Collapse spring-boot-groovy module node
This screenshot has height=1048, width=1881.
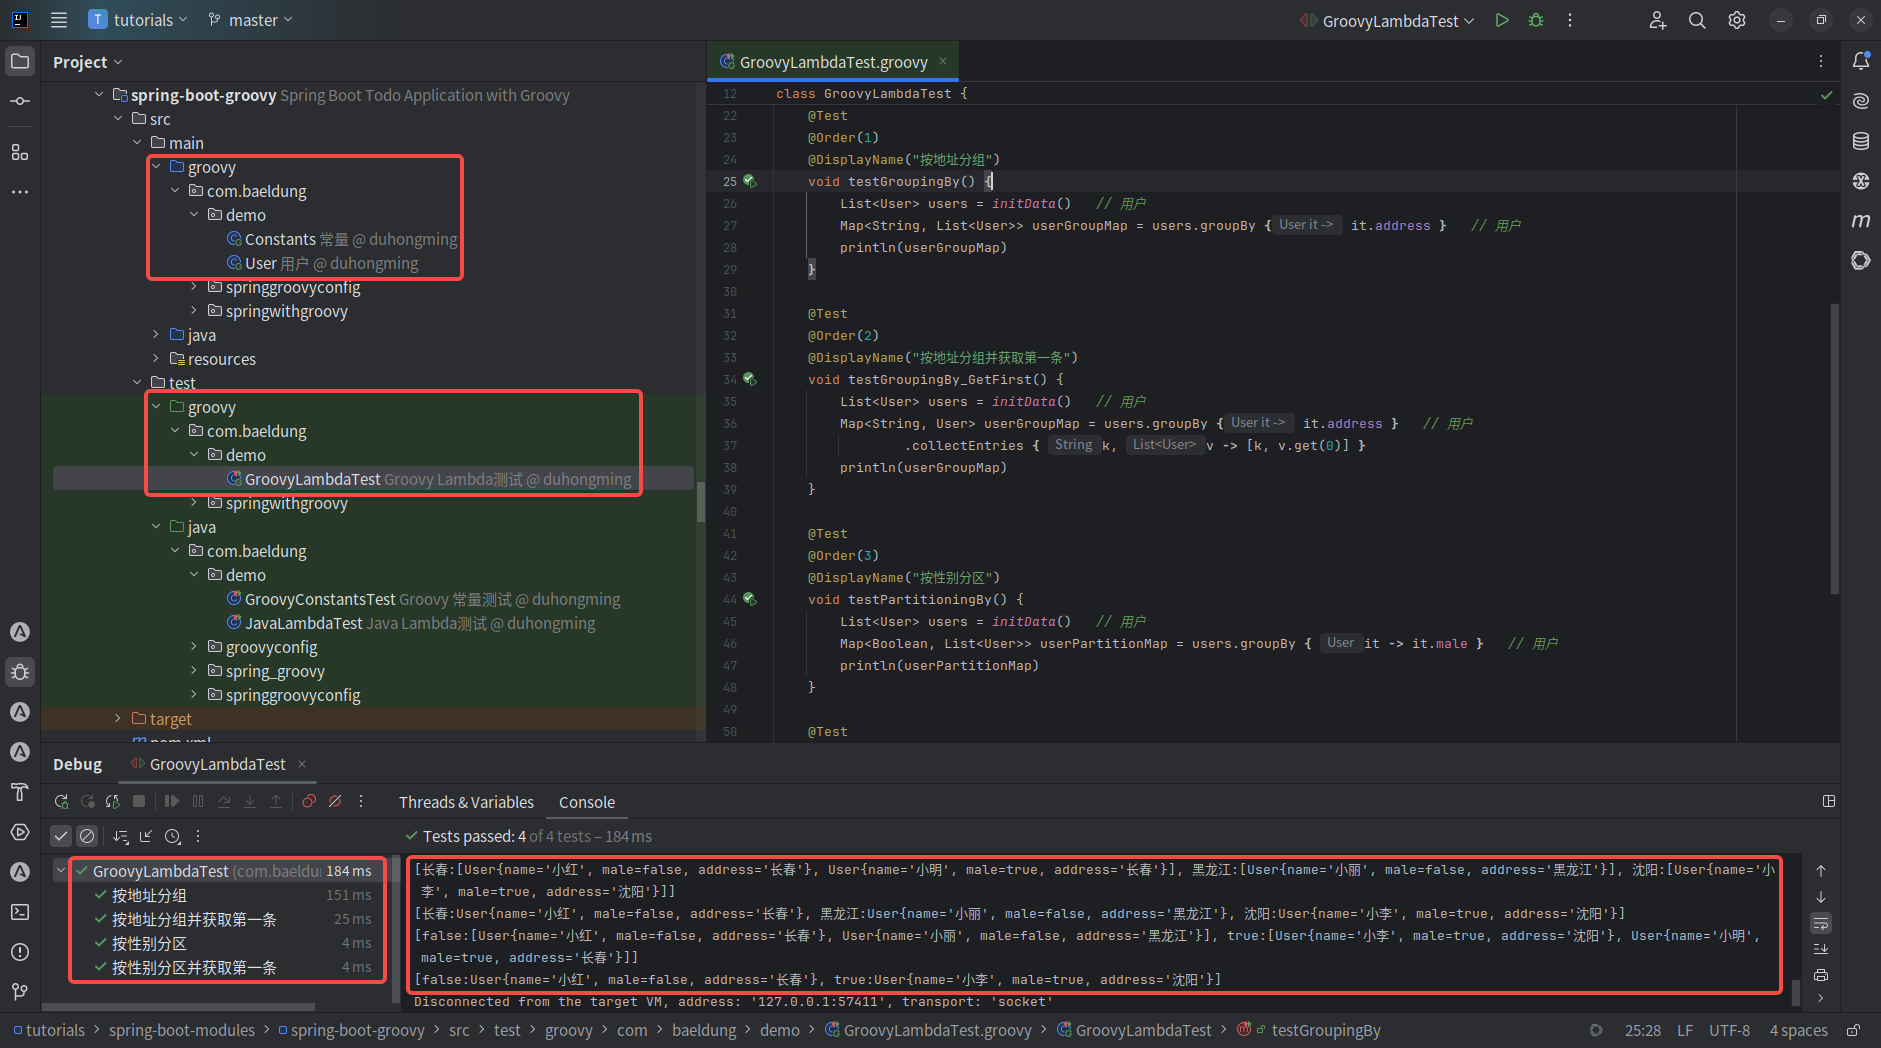99,95
